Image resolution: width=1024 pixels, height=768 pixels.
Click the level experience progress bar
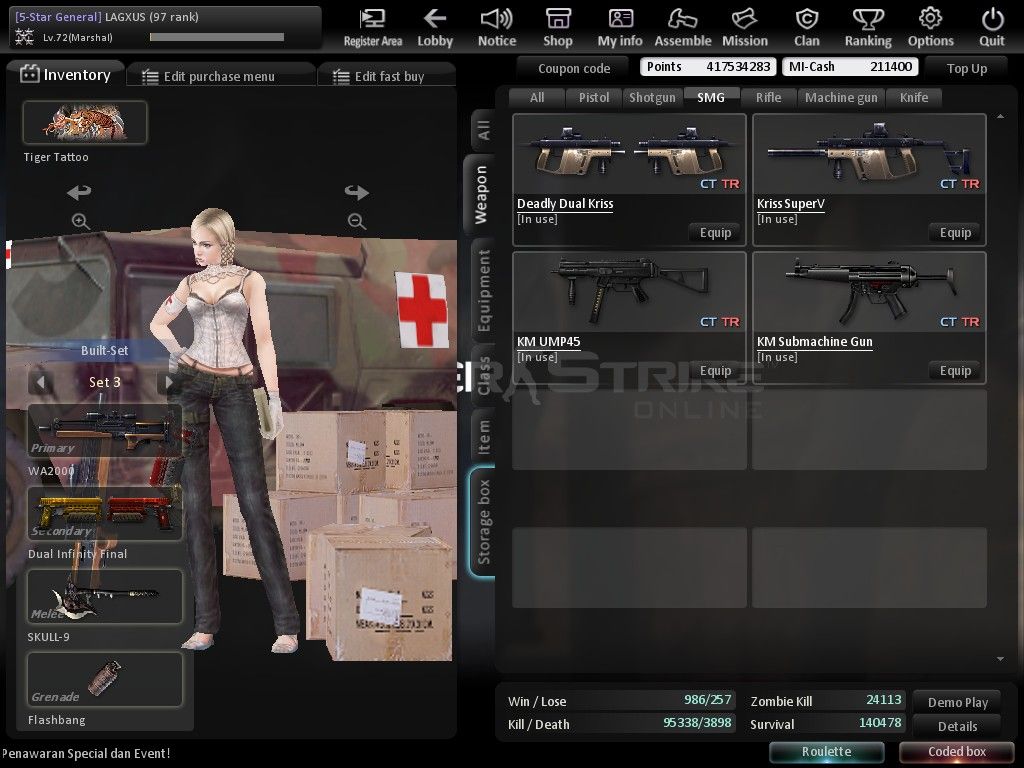(217, 37)
